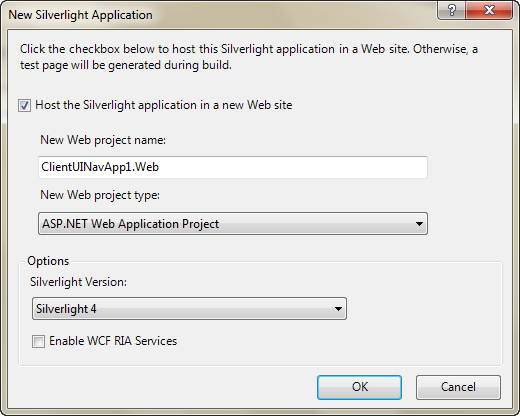Image resolution: width=520 pixels, height=416 pixels.
Task: Confirm the dialog with OK
Action: (x=359, y=387)
